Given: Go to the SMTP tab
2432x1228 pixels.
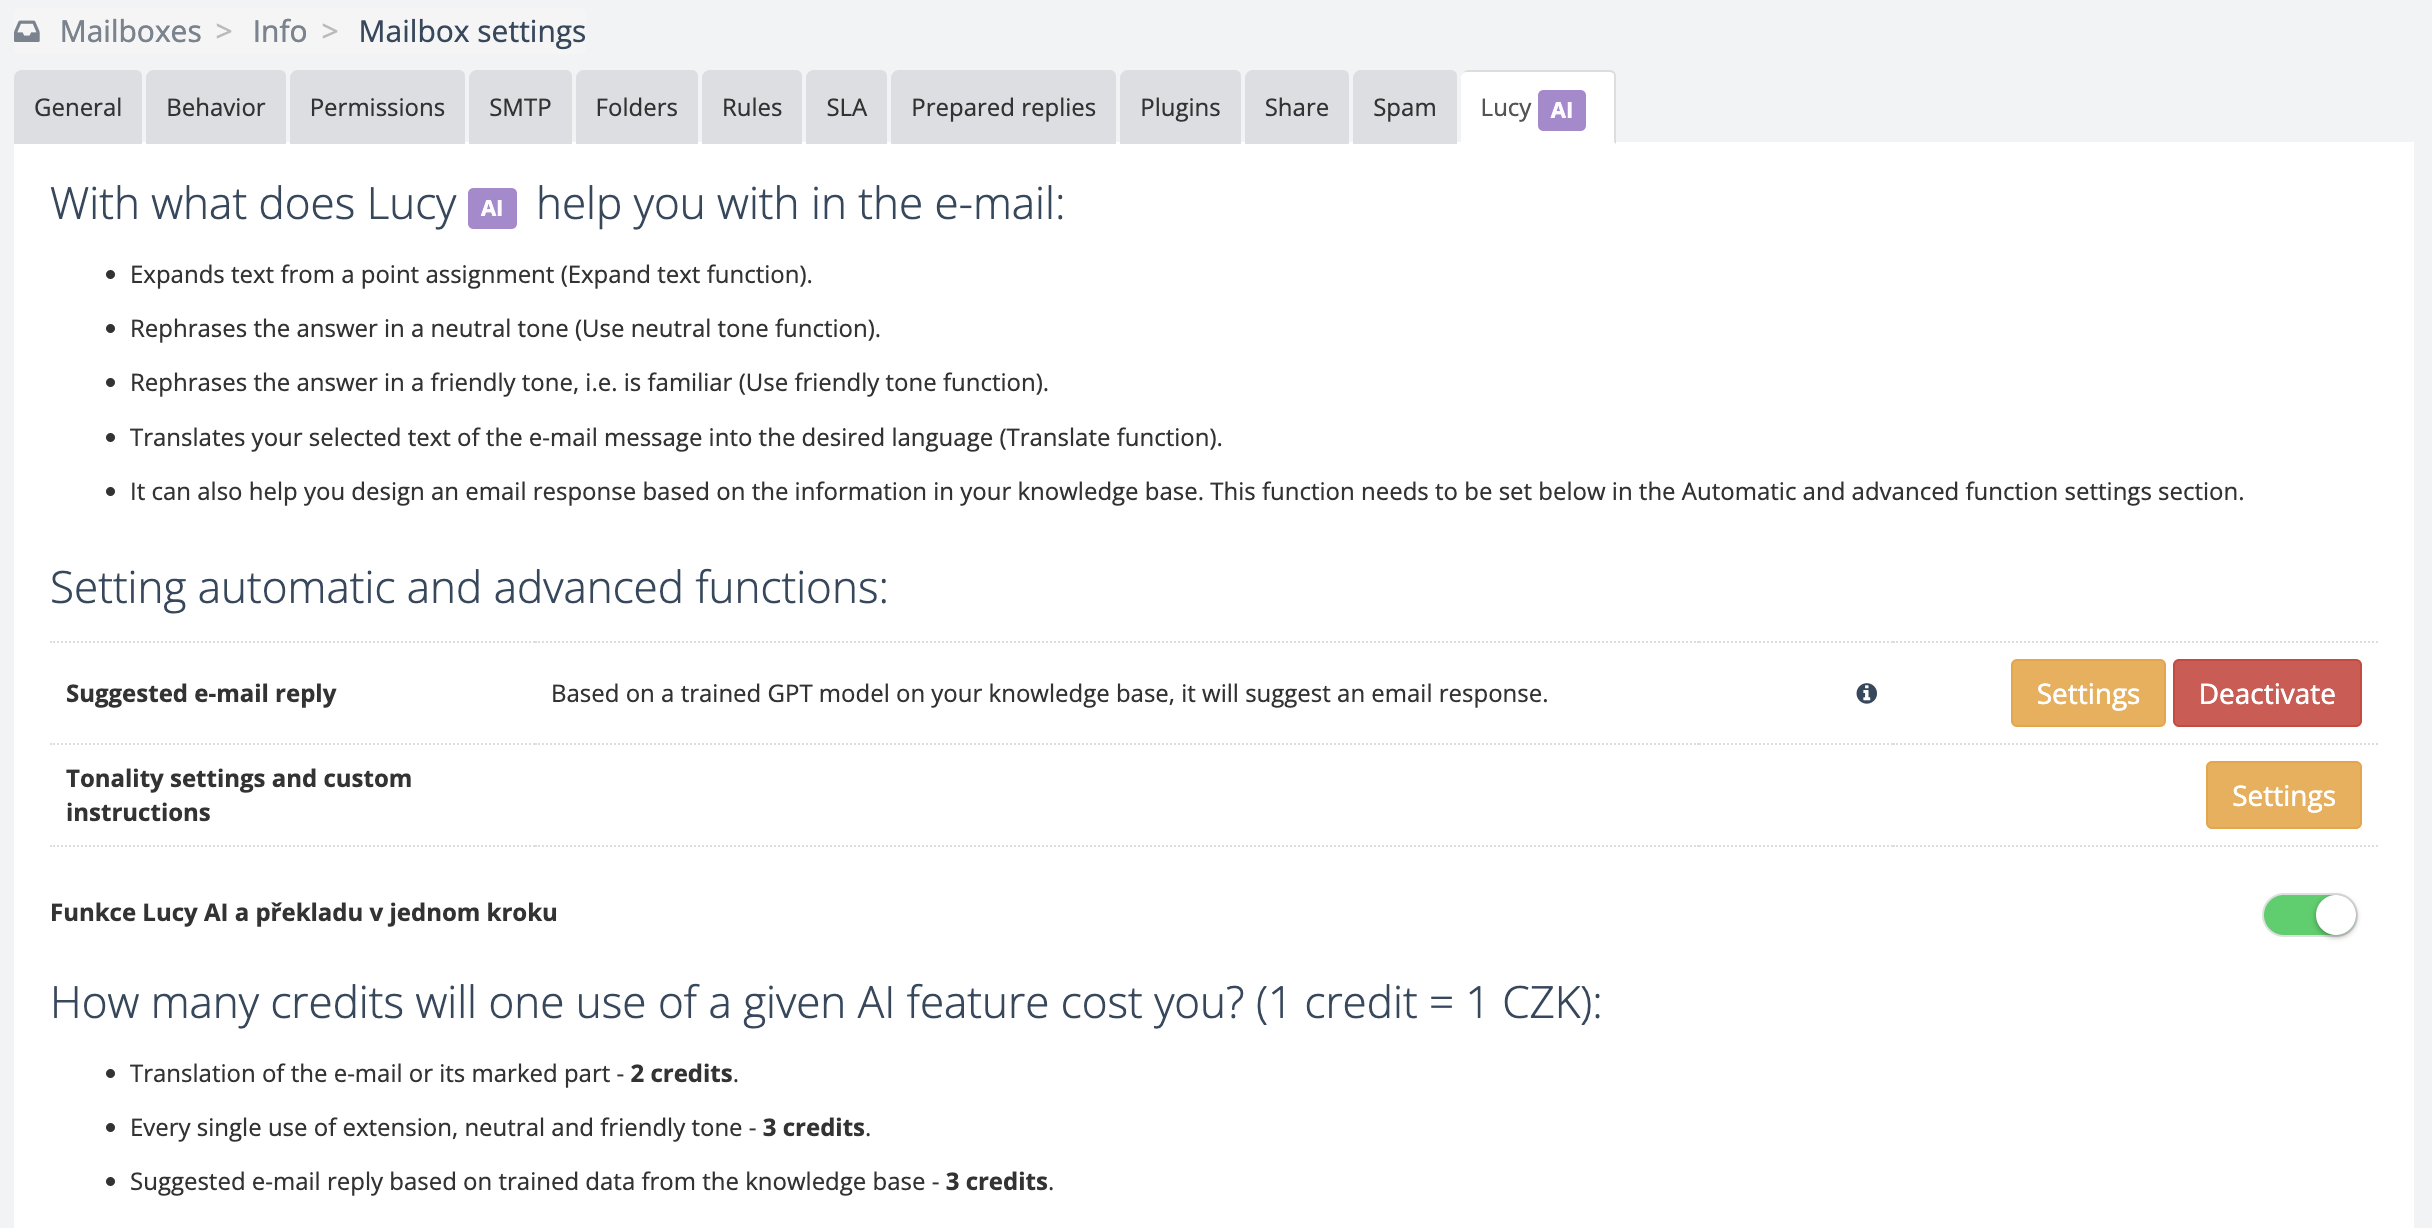Looking at the screenshot, I should 520,107.
